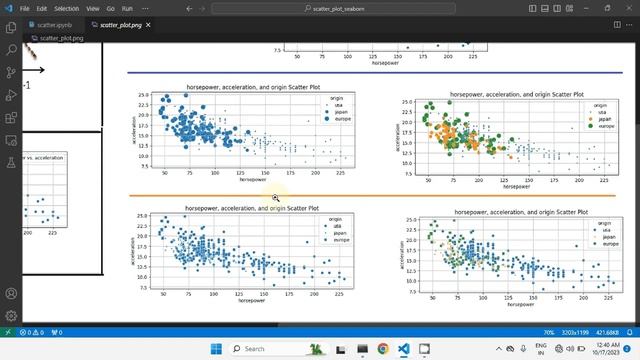Click the bottom-right green and blue scatter plot
The image size is (640, 360).
[x=512, y=257]
